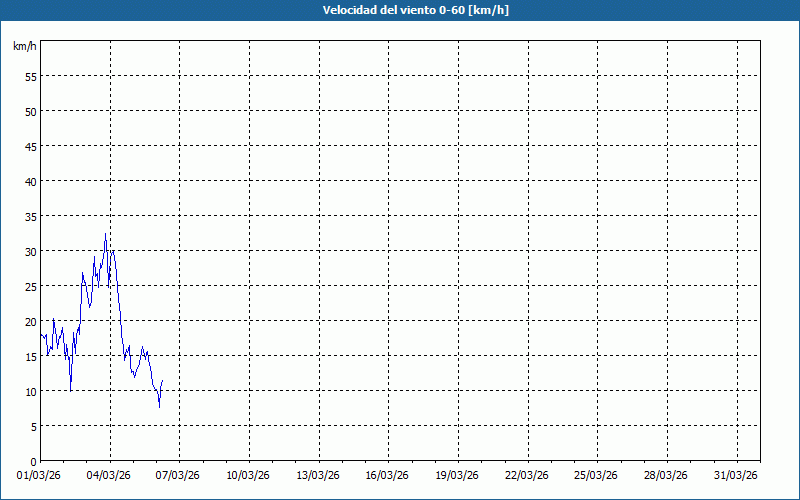Select the 07/03/26 date label
The width and height of the screenshot is (800, 500).
click(180, 474)
